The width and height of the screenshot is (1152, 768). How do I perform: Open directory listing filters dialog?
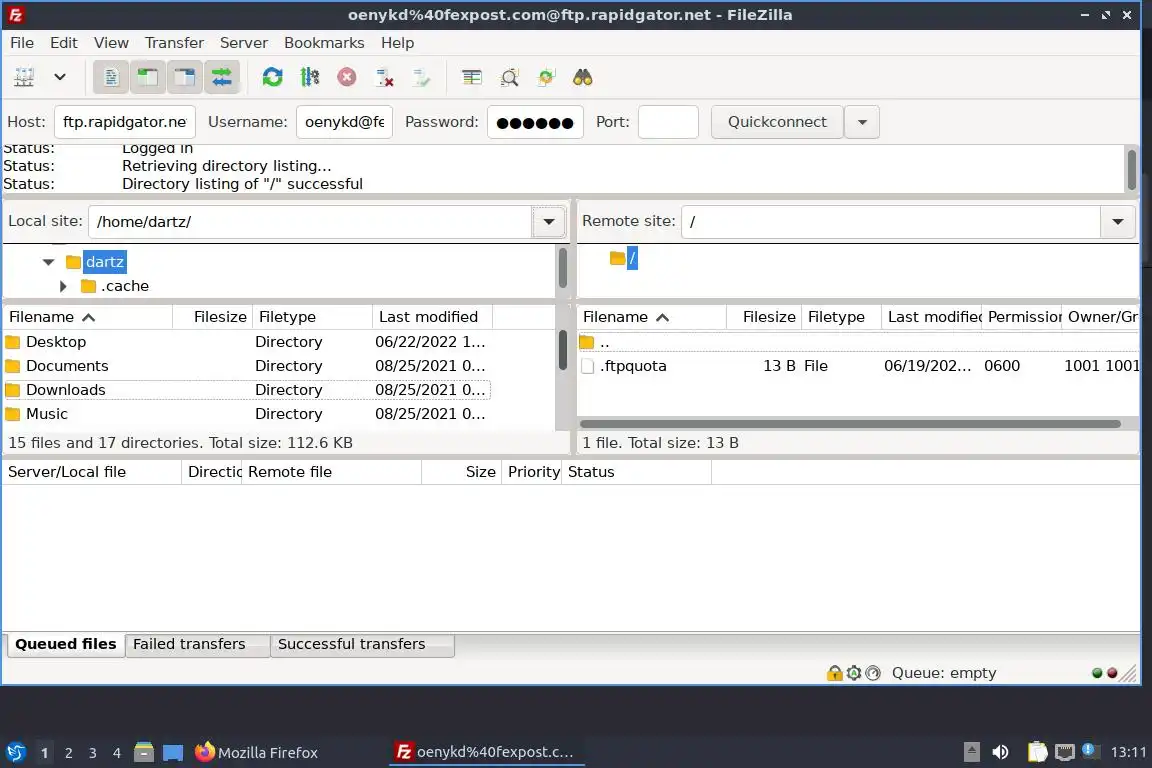[472, 77]
